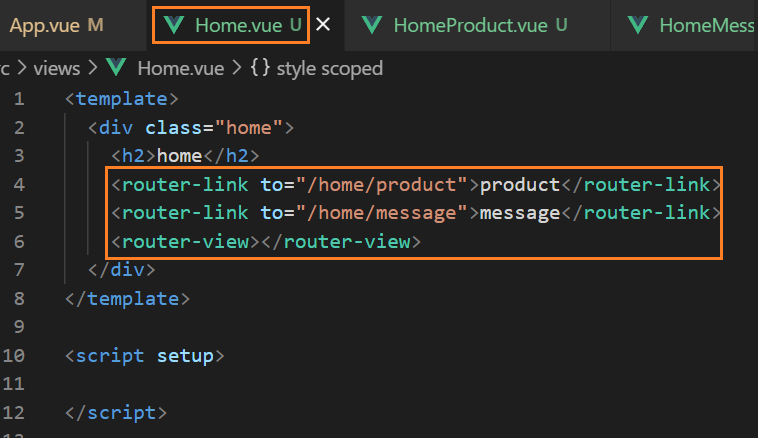The height and width of the screenshot is (438, 758).
Task: Click the 'router-view' opening tag
Action: (185, 242)
